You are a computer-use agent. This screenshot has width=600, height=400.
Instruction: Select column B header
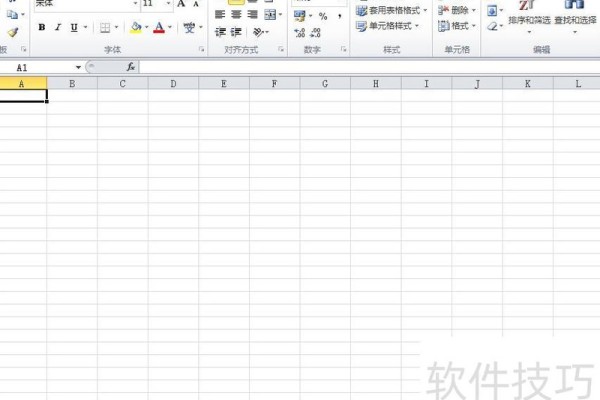click(x=72, y=83)
